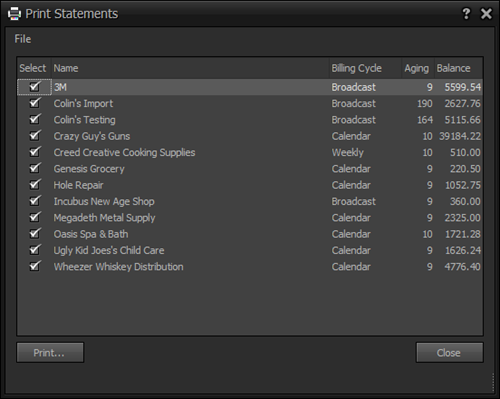Click balance value 360.00

pos(465,202)
